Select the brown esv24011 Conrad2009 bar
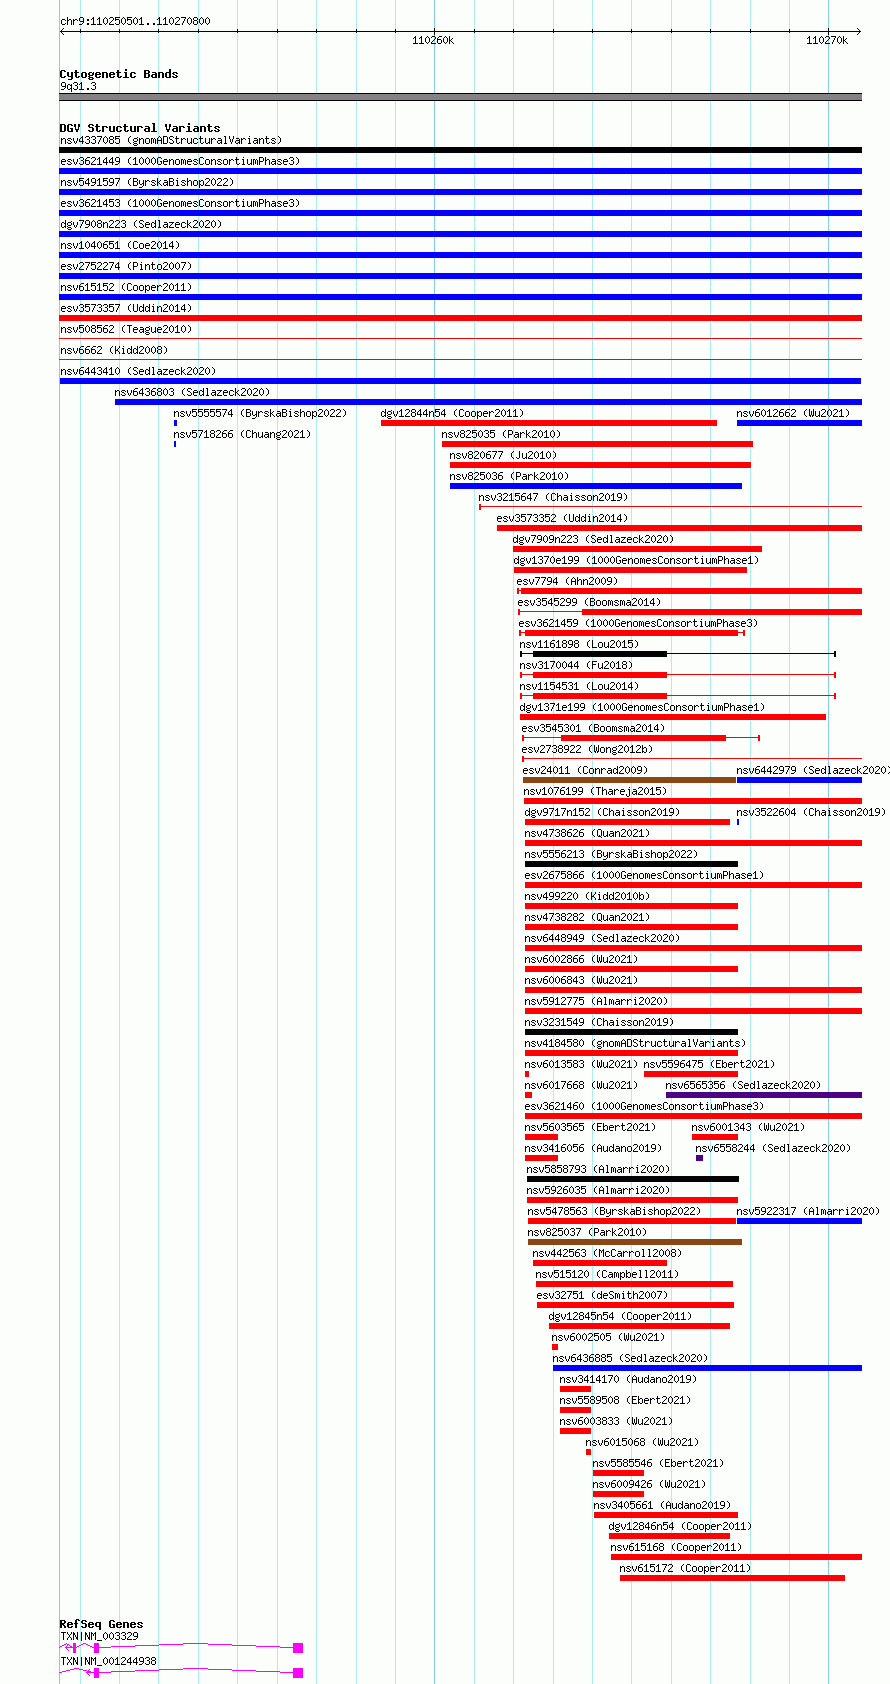This screenshot has width=890, height=1684. (x=630, y=780)
